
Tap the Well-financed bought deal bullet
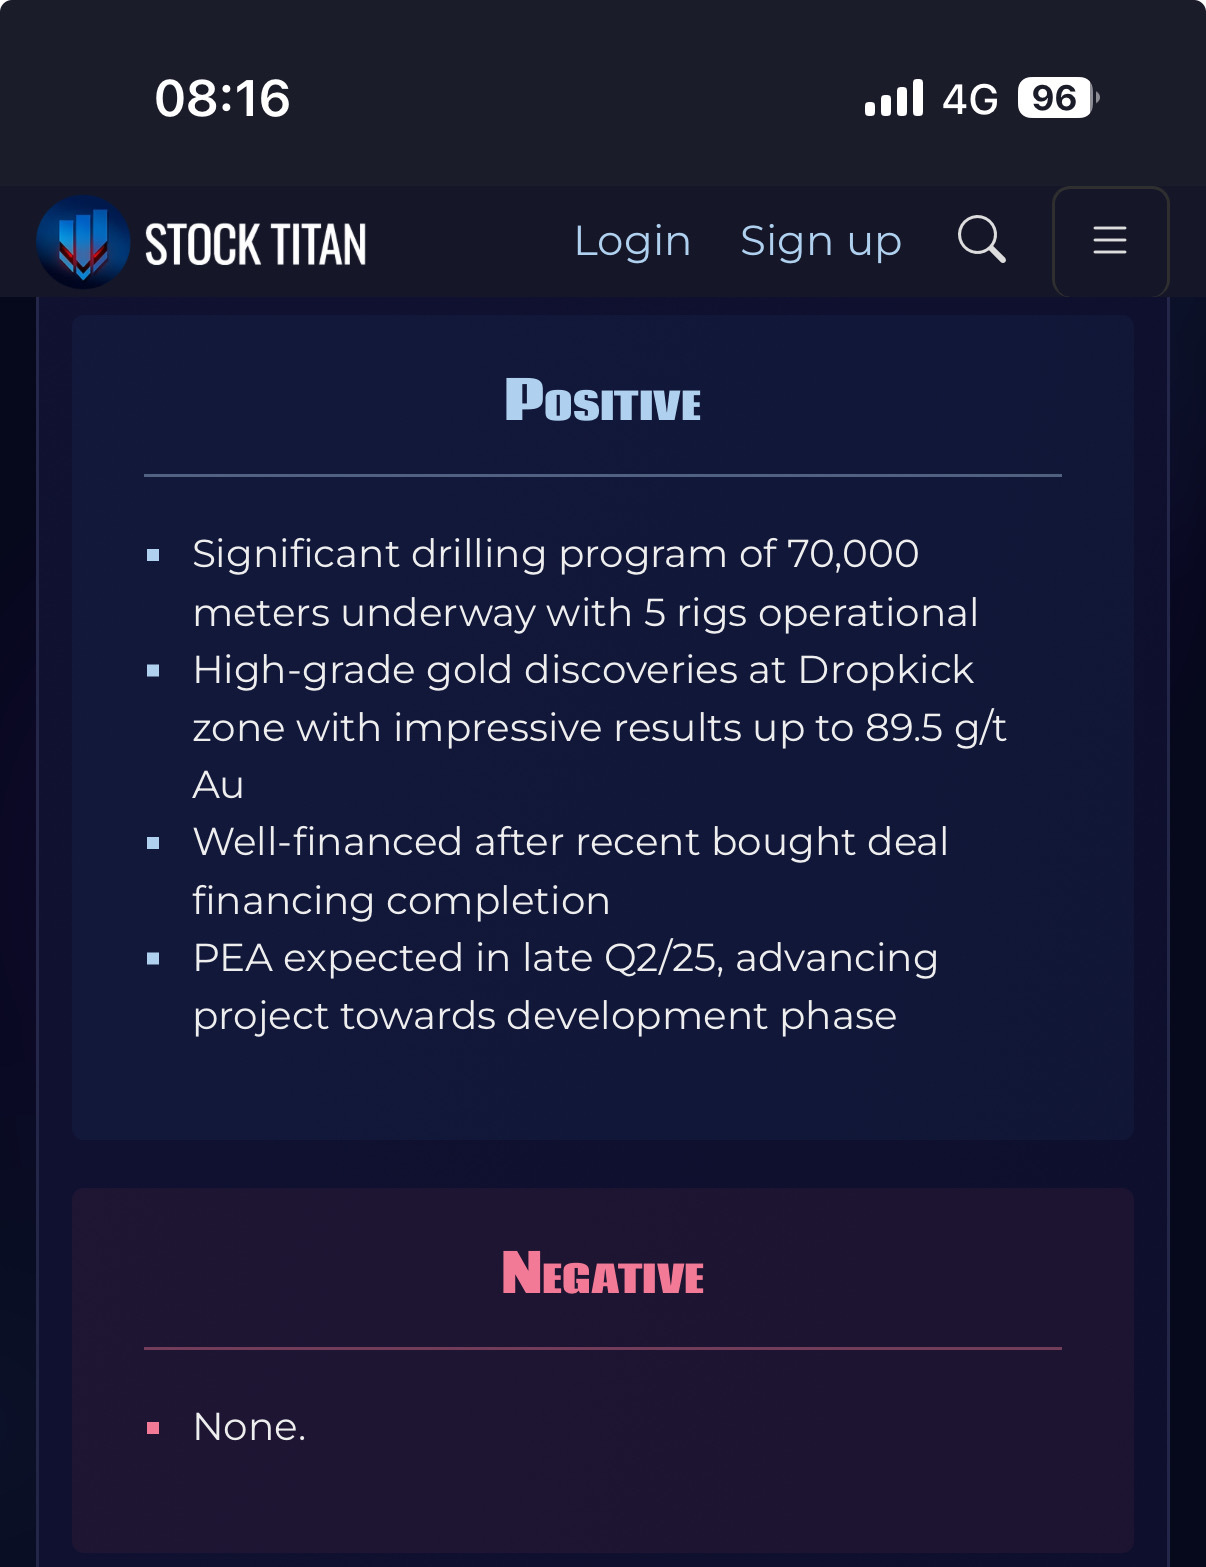click(570, 871)
